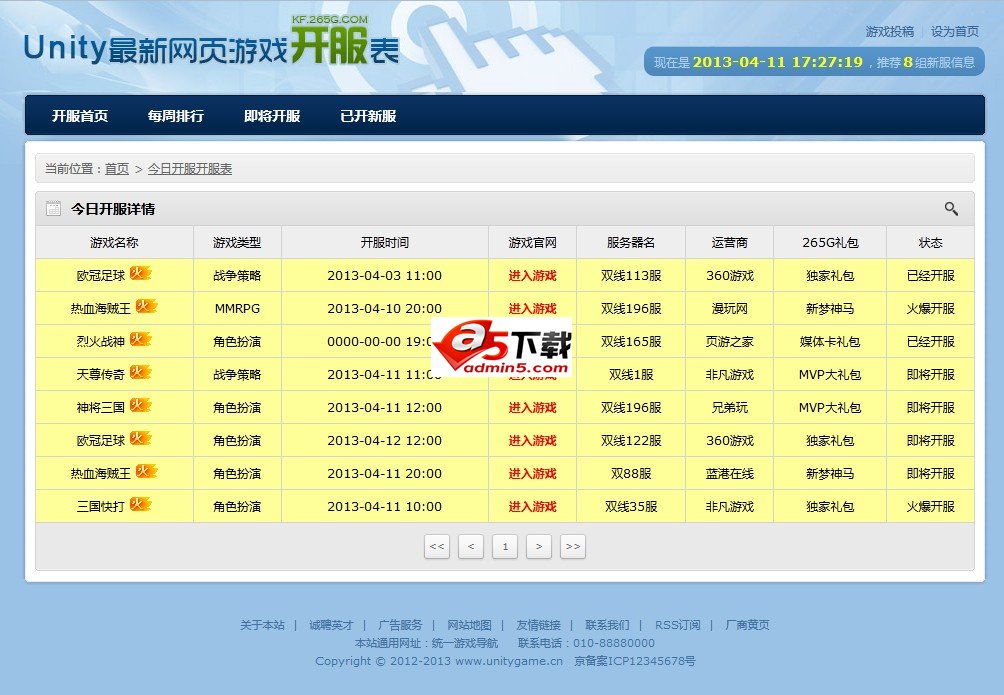Click 火爆开服 status in 三国快打 row
The height and width of the screenshot is (695, 1004).
(930, 507)
